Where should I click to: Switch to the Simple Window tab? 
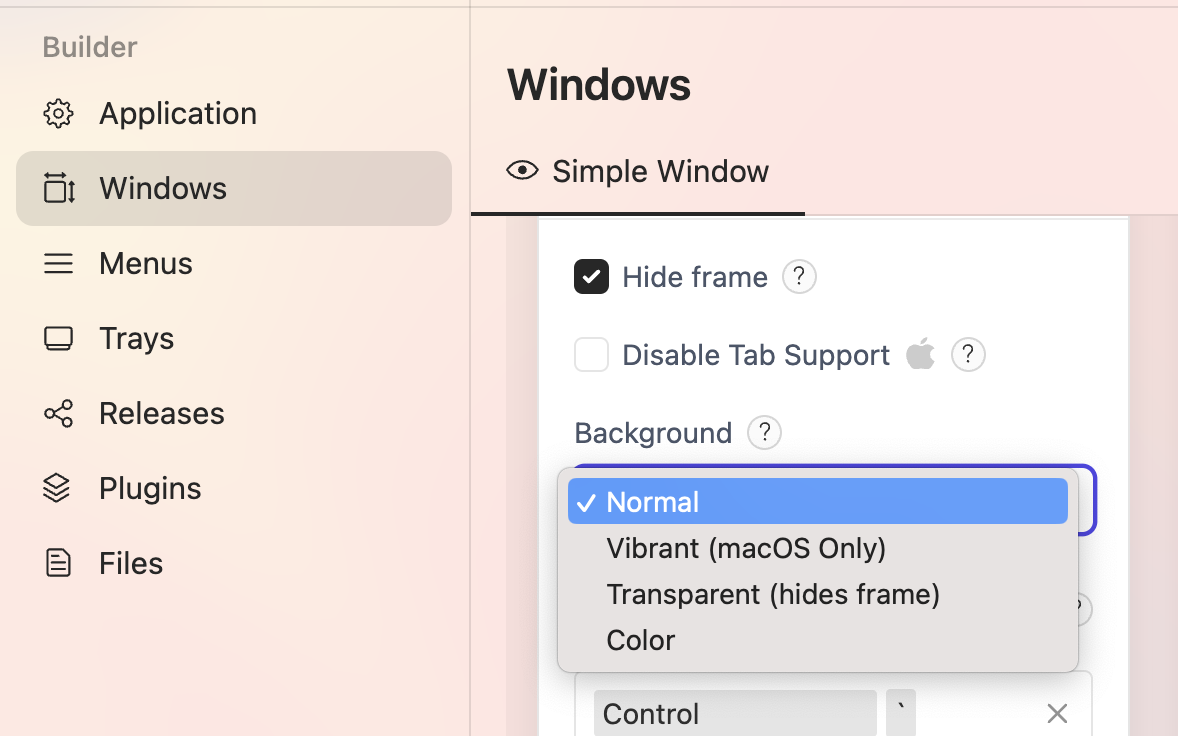[660, 170]
